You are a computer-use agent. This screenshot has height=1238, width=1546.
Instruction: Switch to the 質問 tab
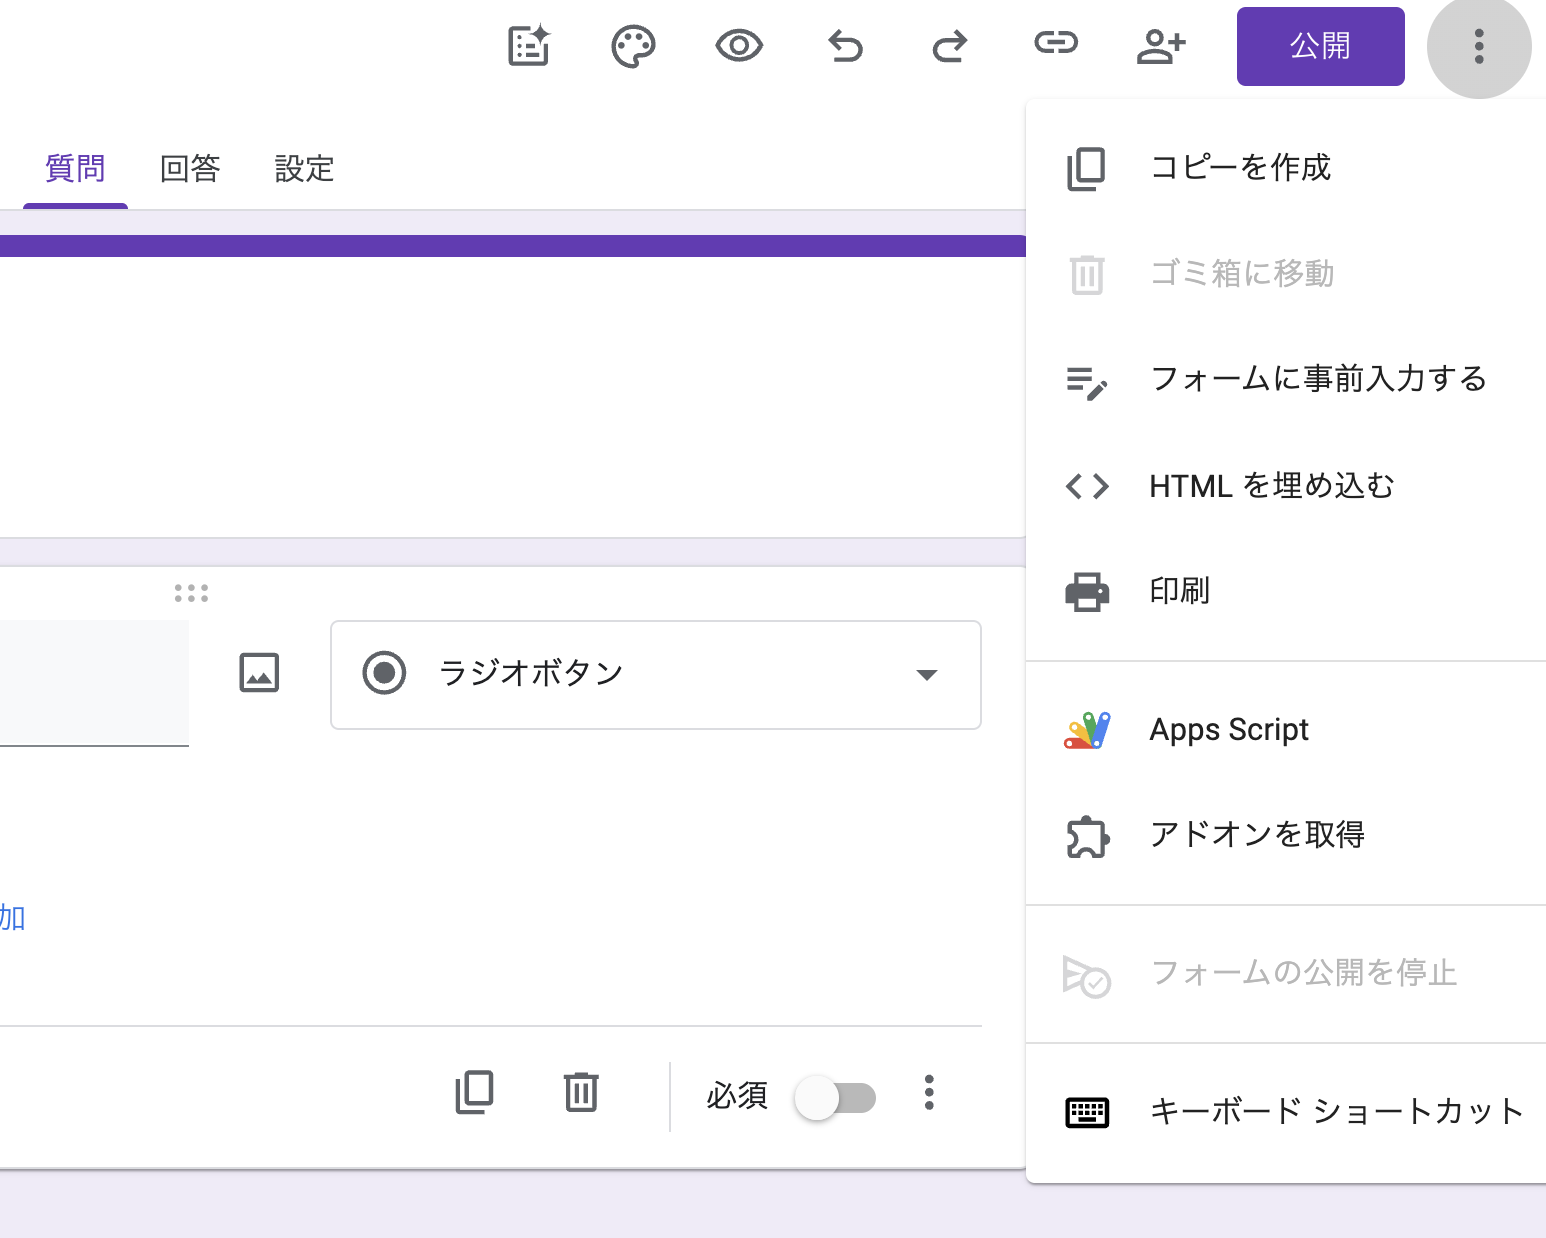coord(75,168)
